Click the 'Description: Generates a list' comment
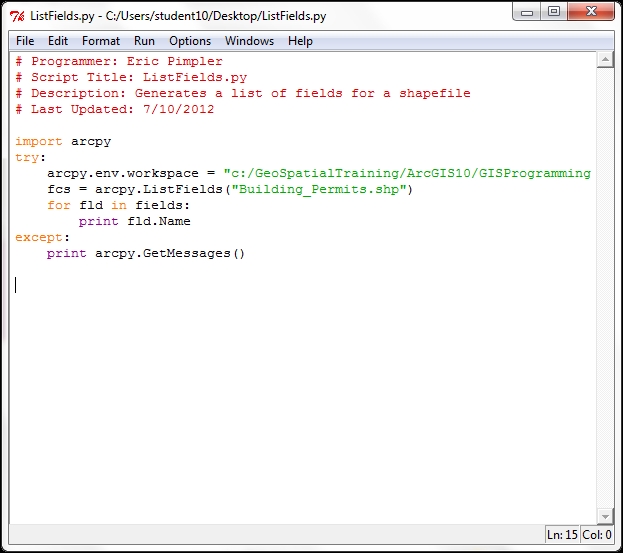Viewport: 623px width, 553px height. 243,93
